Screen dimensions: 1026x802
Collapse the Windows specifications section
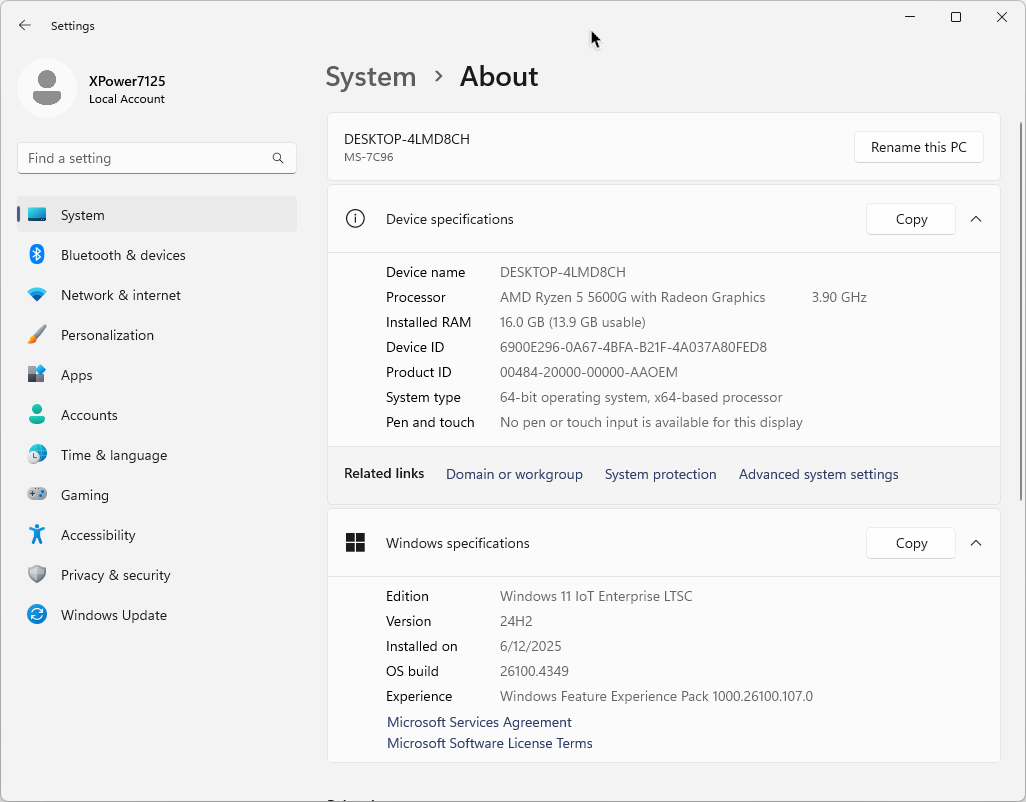(x=976, y=543)
